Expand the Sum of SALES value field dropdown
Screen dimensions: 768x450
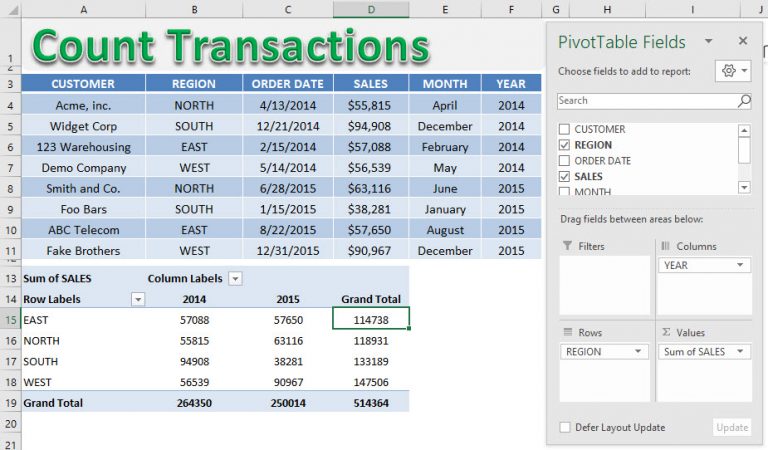click(x=742, y=352)
